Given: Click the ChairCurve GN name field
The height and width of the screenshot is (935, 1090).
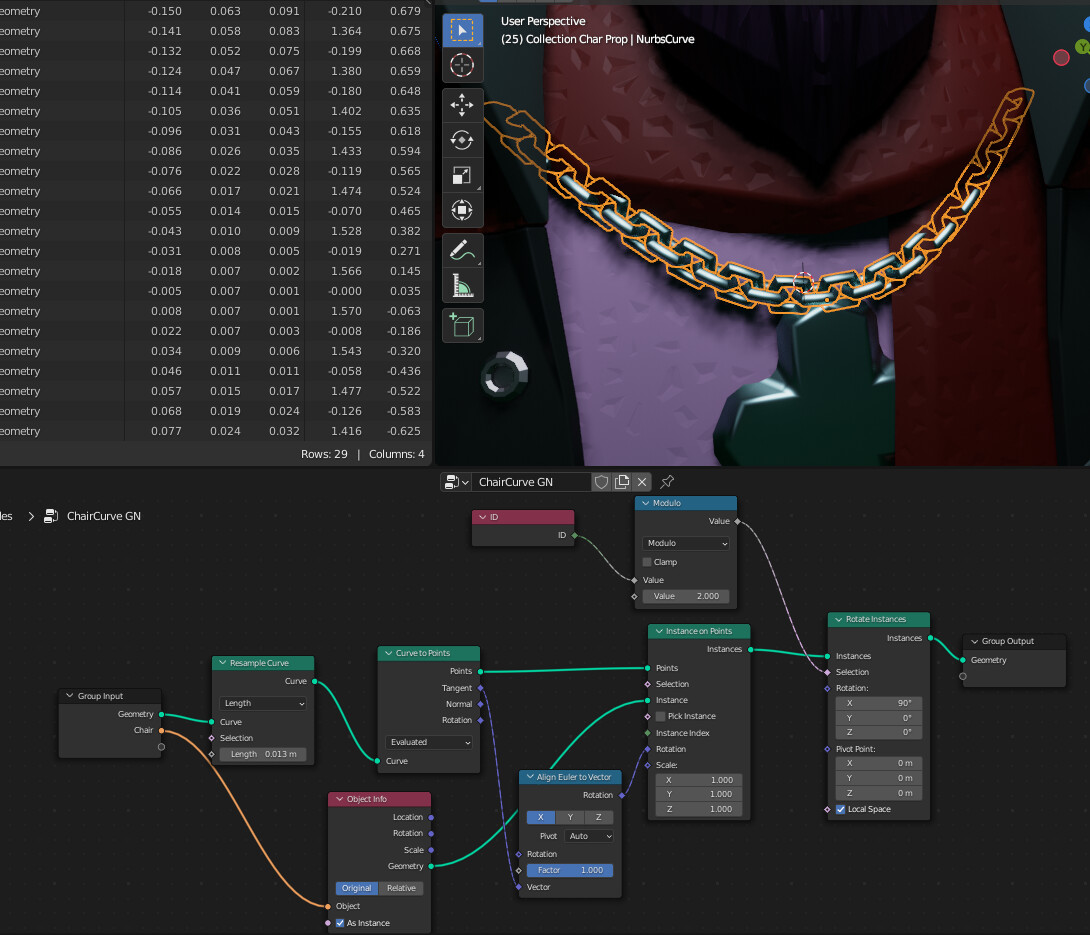Looking at the screenshot, I should click(x=532, y=482).
